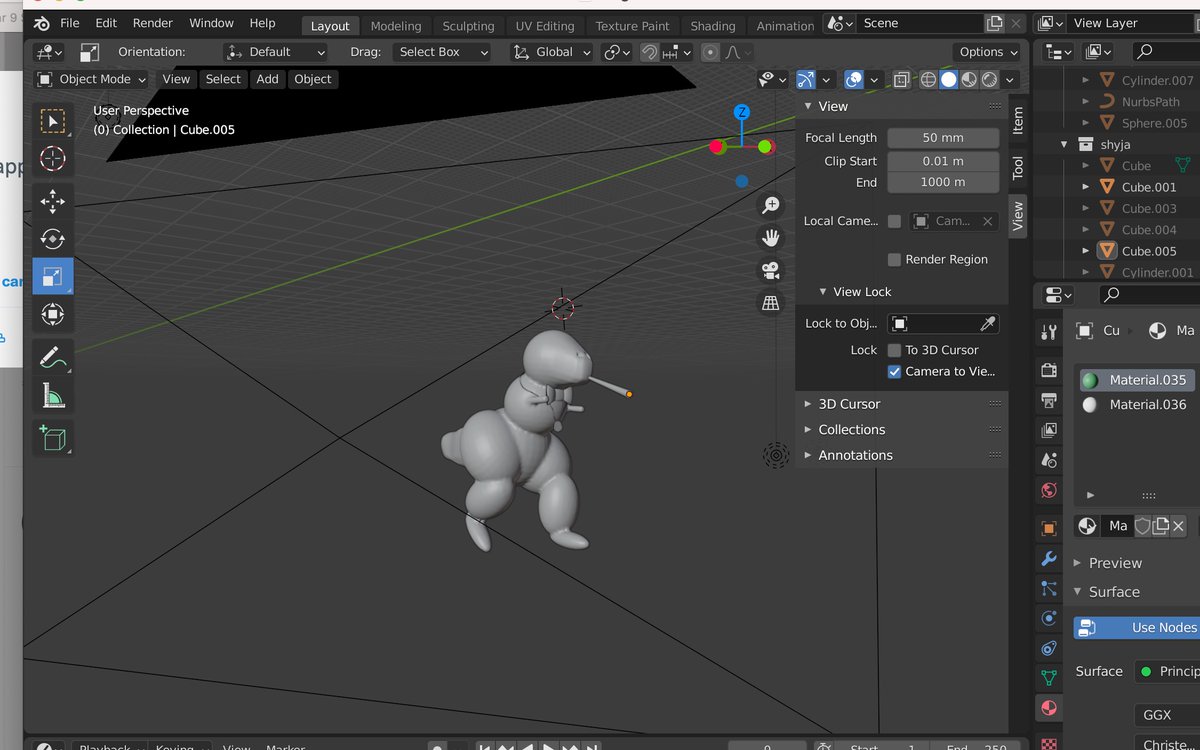Select the Annotate tool
The width and height of the screenshot is (1200, 750).
pyautogui.click(x=52, y=357)
